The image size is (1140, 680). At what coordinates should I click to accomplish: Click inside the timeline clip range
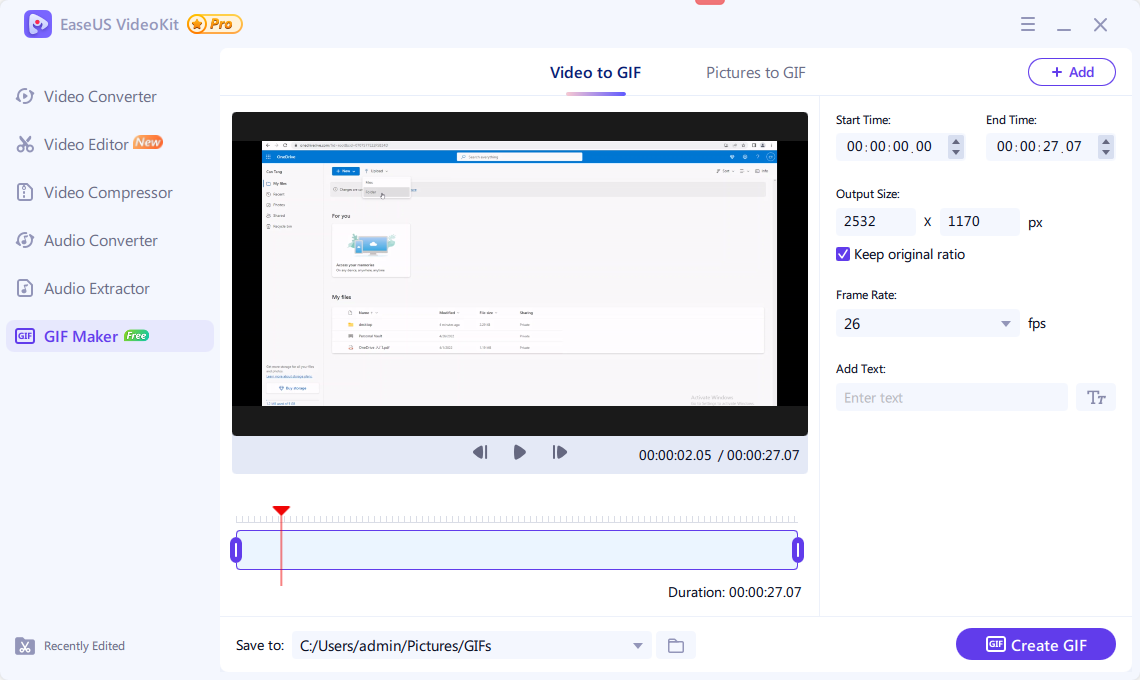(x=517, y=550)
